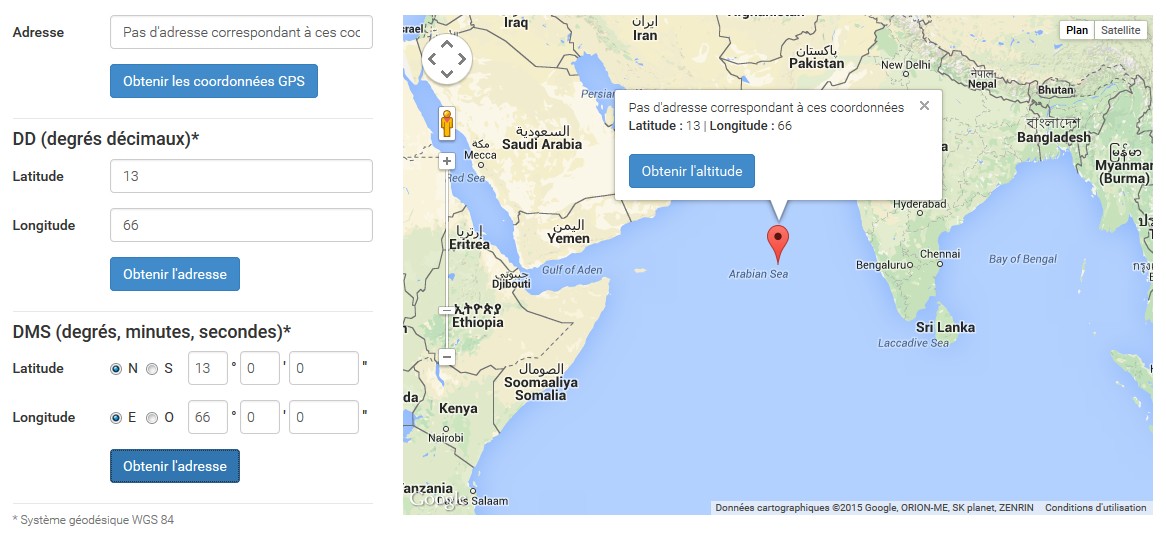
Task: Click the Street View pegman icon
Action: click(446, 123)
